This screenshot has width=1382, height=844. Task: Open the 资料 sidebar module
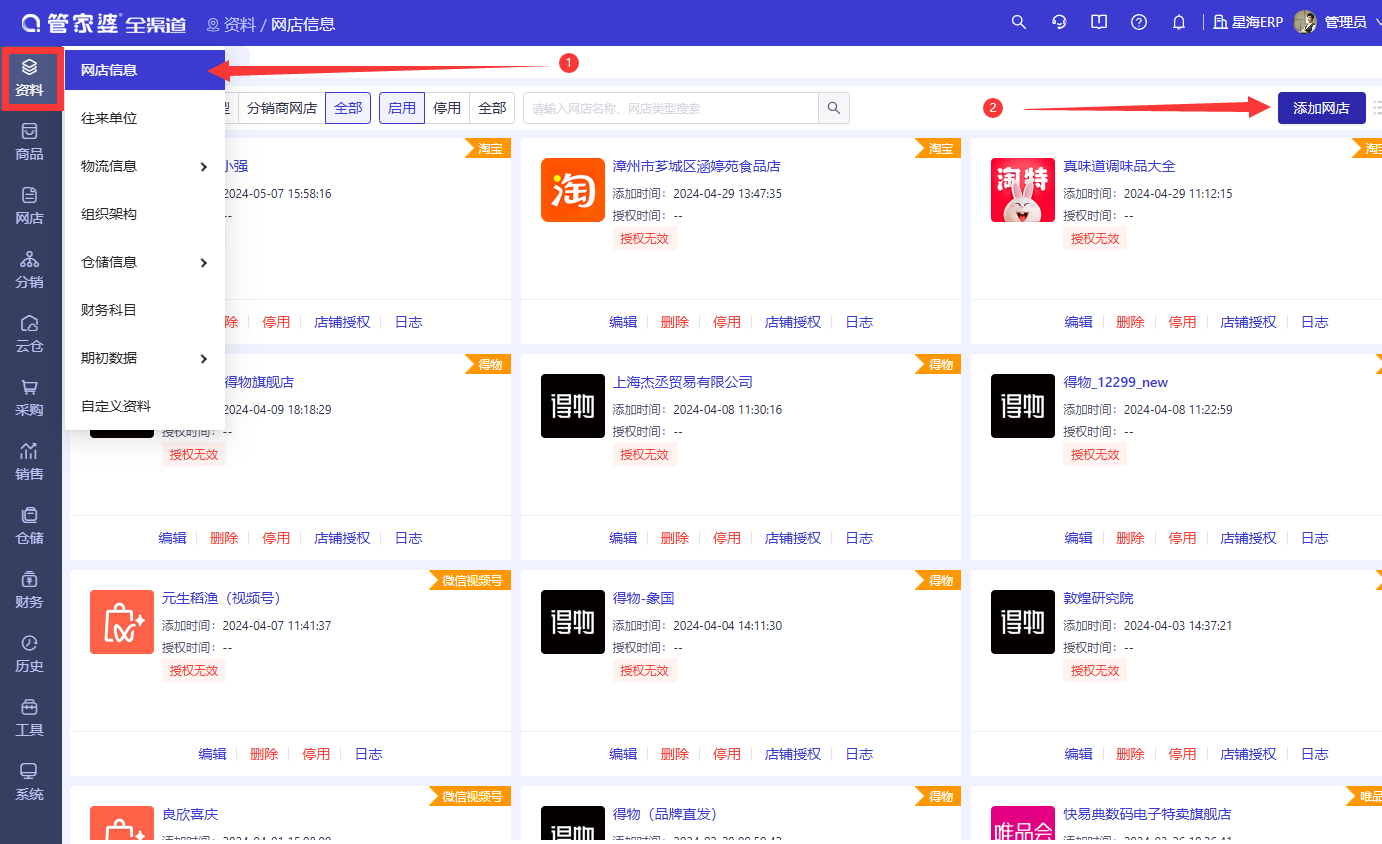tap(30, 79)
